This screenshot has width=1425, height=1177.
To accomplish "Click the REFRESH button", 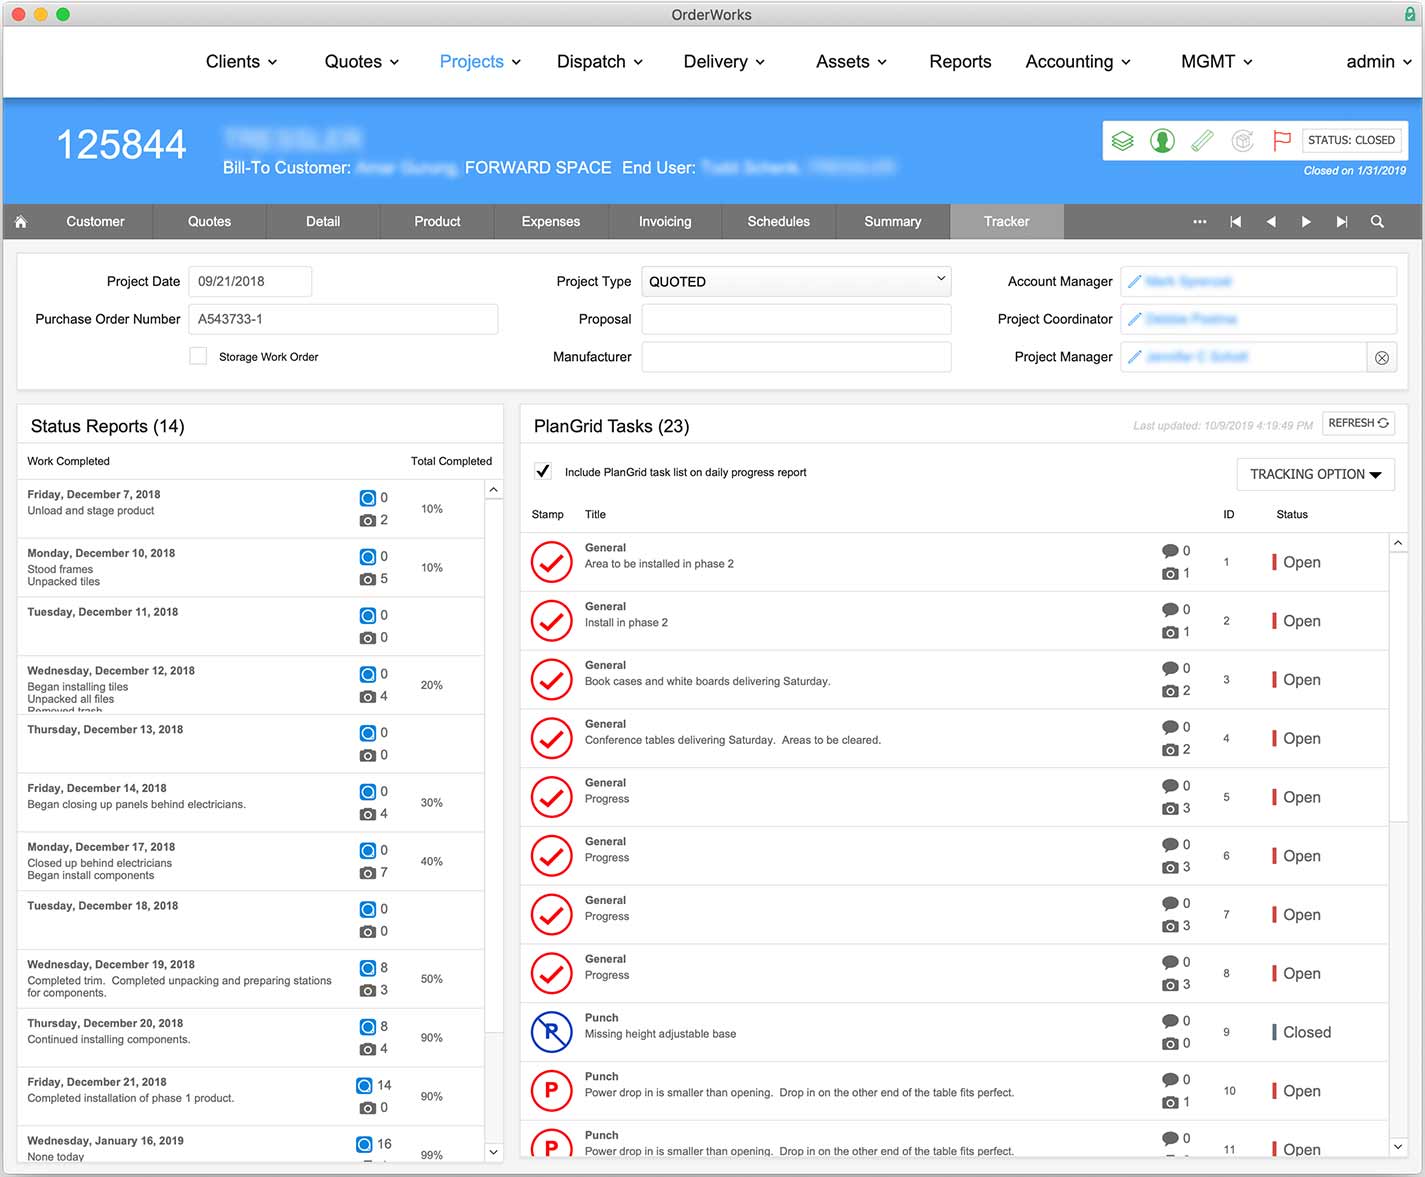I will (1358, 424).
